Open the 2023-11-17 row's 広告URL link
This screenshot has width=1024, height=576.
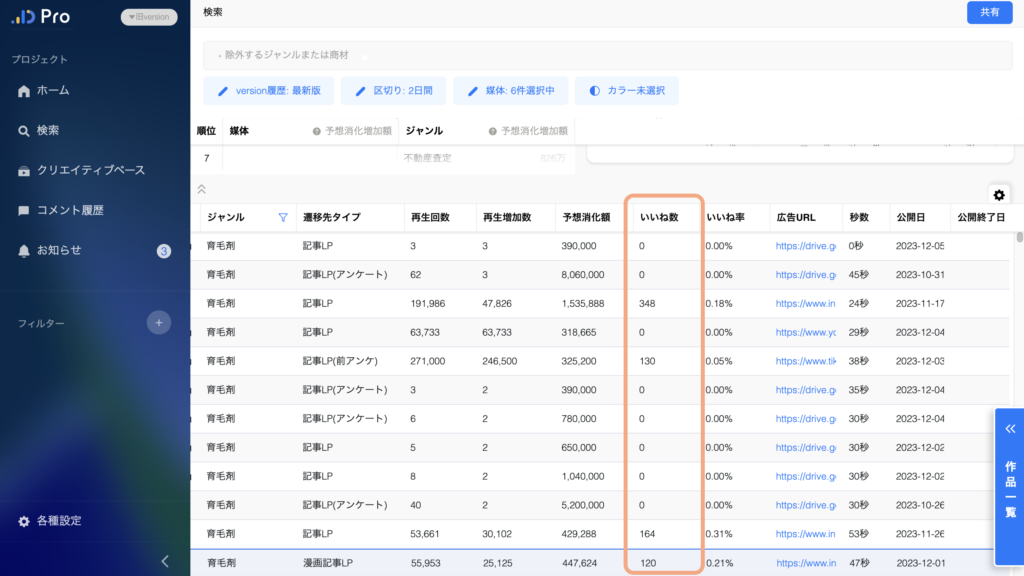click(806, 303)
